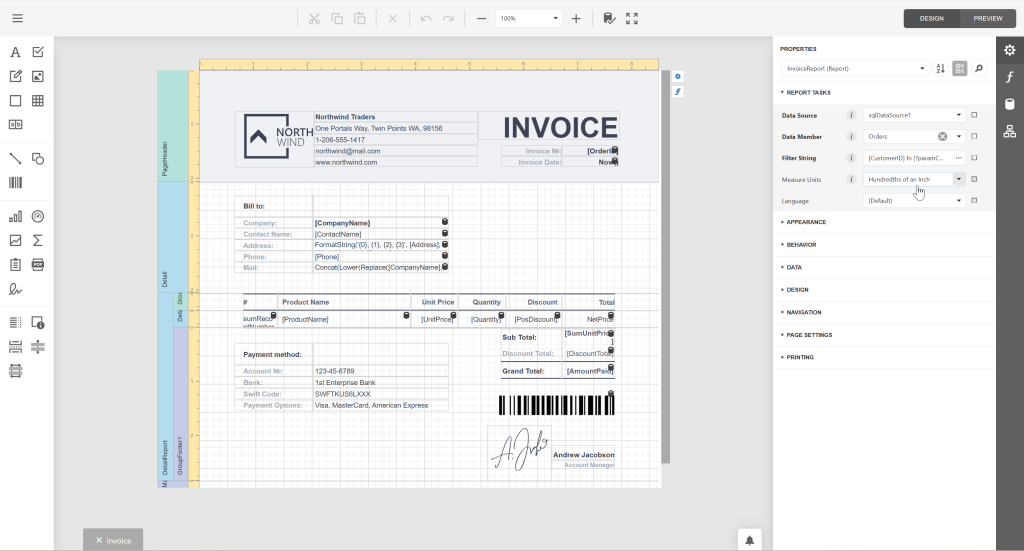Clear the Data Member Orders value
Screen dimensions: 1024x551
(x=942, y=136)
